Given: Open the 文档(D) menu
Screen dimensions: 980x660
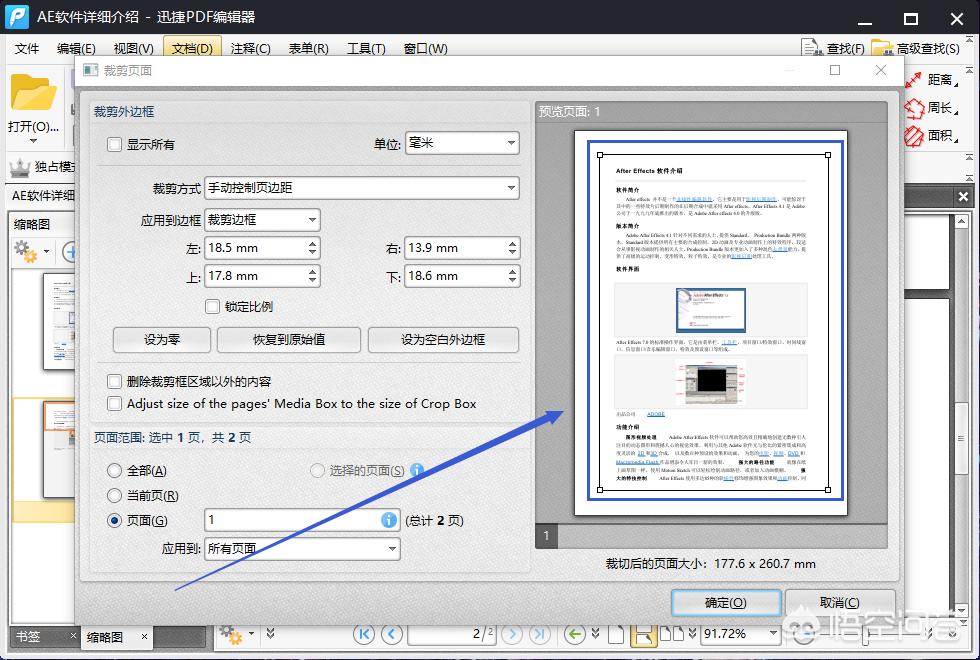Looking at the screenshot, I should [192, 48].
